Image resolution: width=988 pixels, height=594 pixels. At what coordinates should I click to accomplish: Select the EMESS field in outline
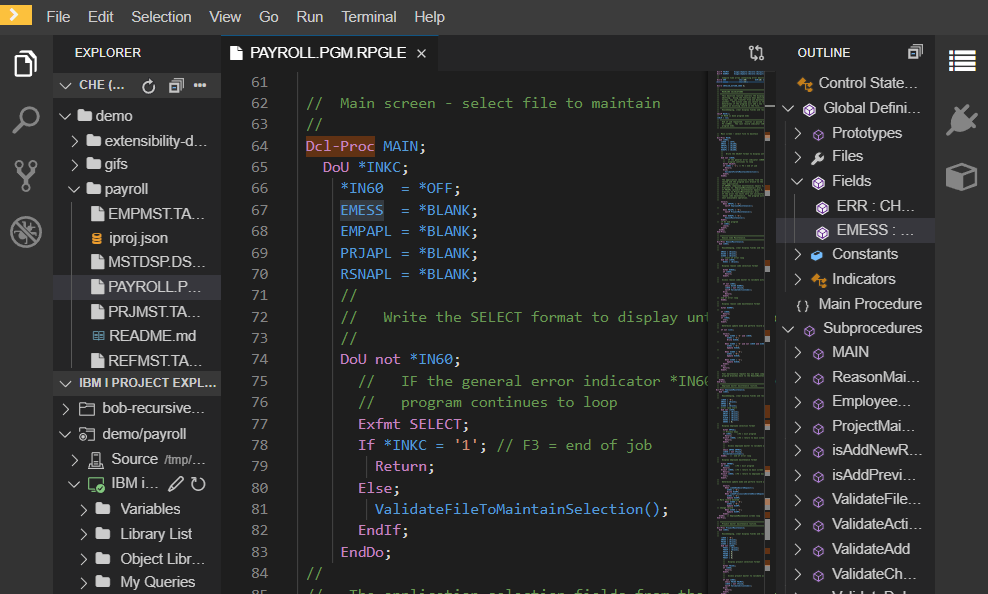coord(856,231)
